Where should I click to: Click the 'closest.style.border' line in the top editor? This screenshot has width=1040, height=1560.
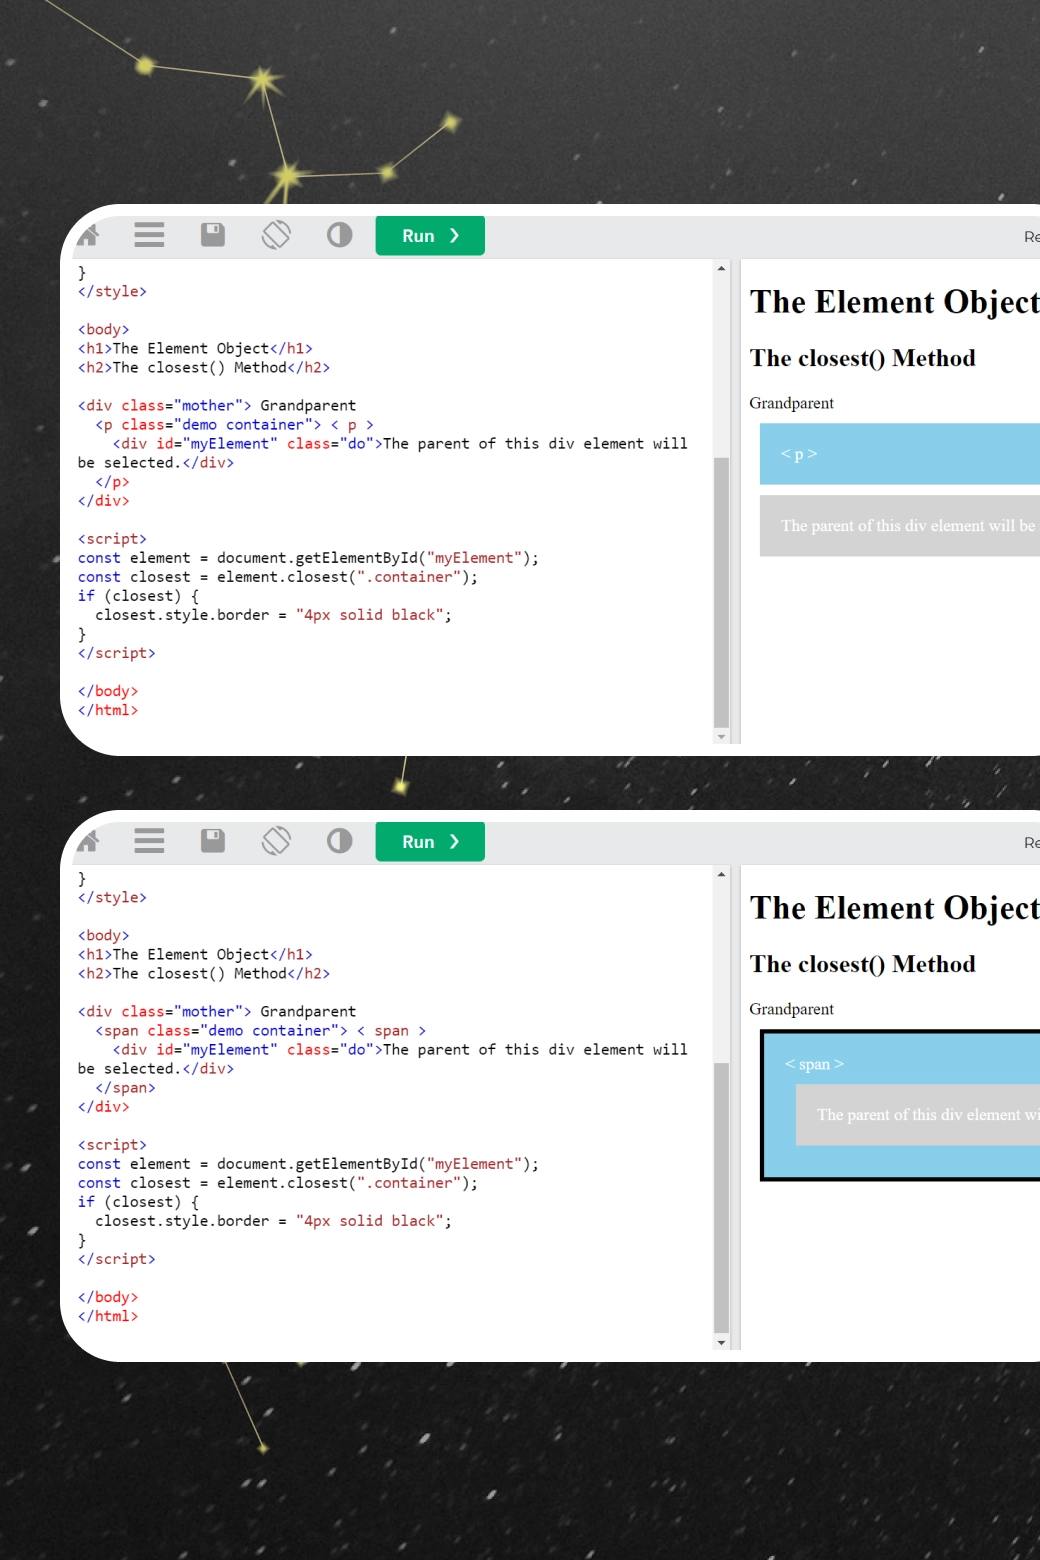(273, 615)
